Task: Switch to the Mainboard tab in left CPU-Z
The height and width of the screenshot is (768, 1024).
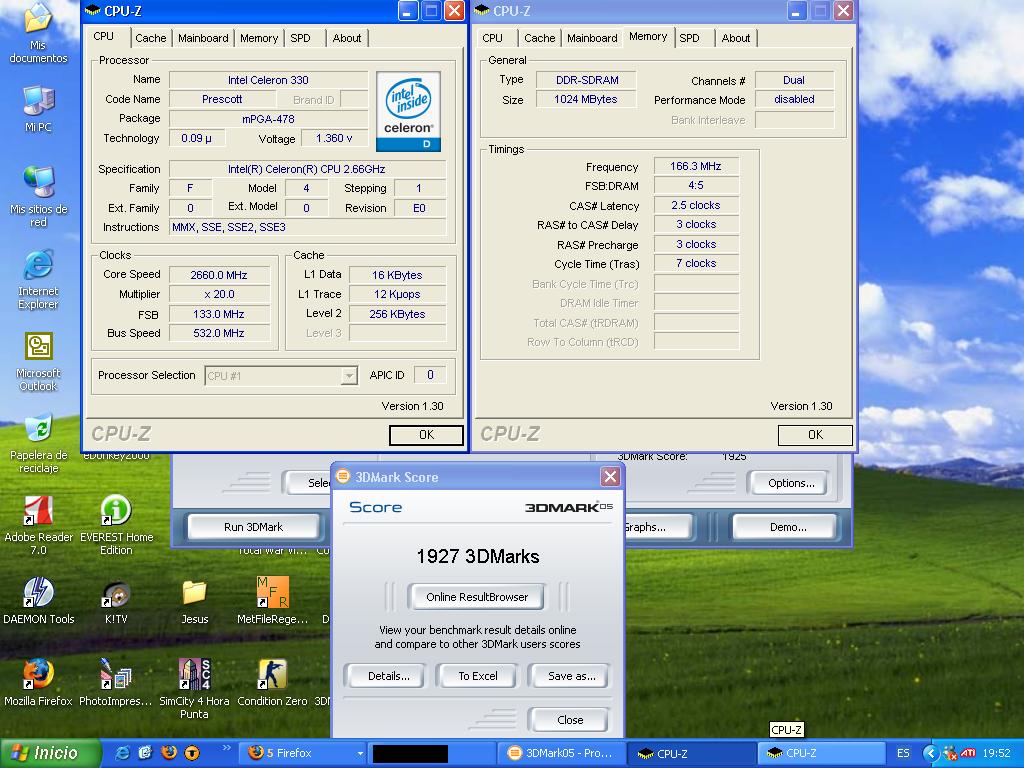Action: [203, 38]
